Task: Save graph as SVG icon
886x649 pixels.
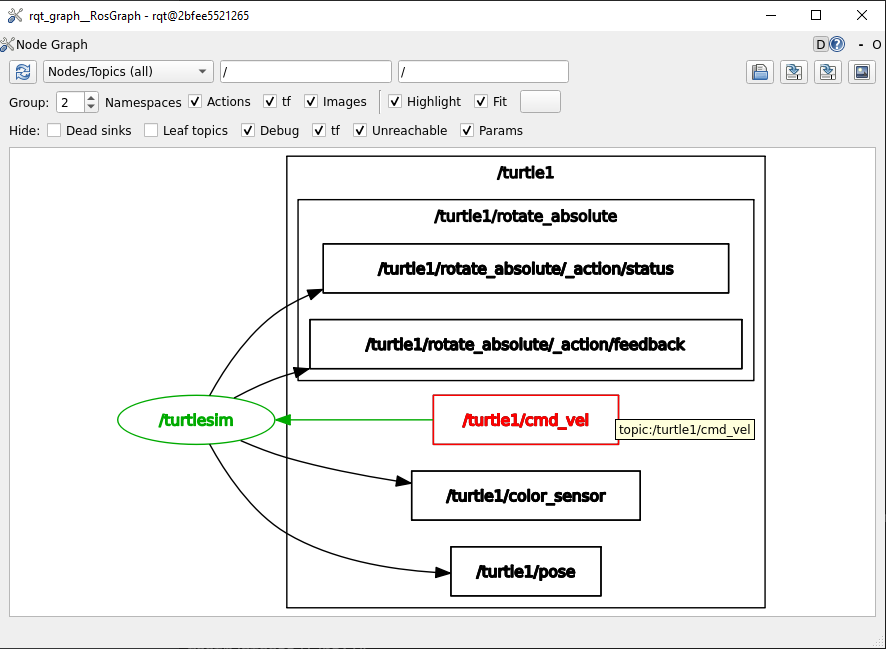Action: coord(828,72)
